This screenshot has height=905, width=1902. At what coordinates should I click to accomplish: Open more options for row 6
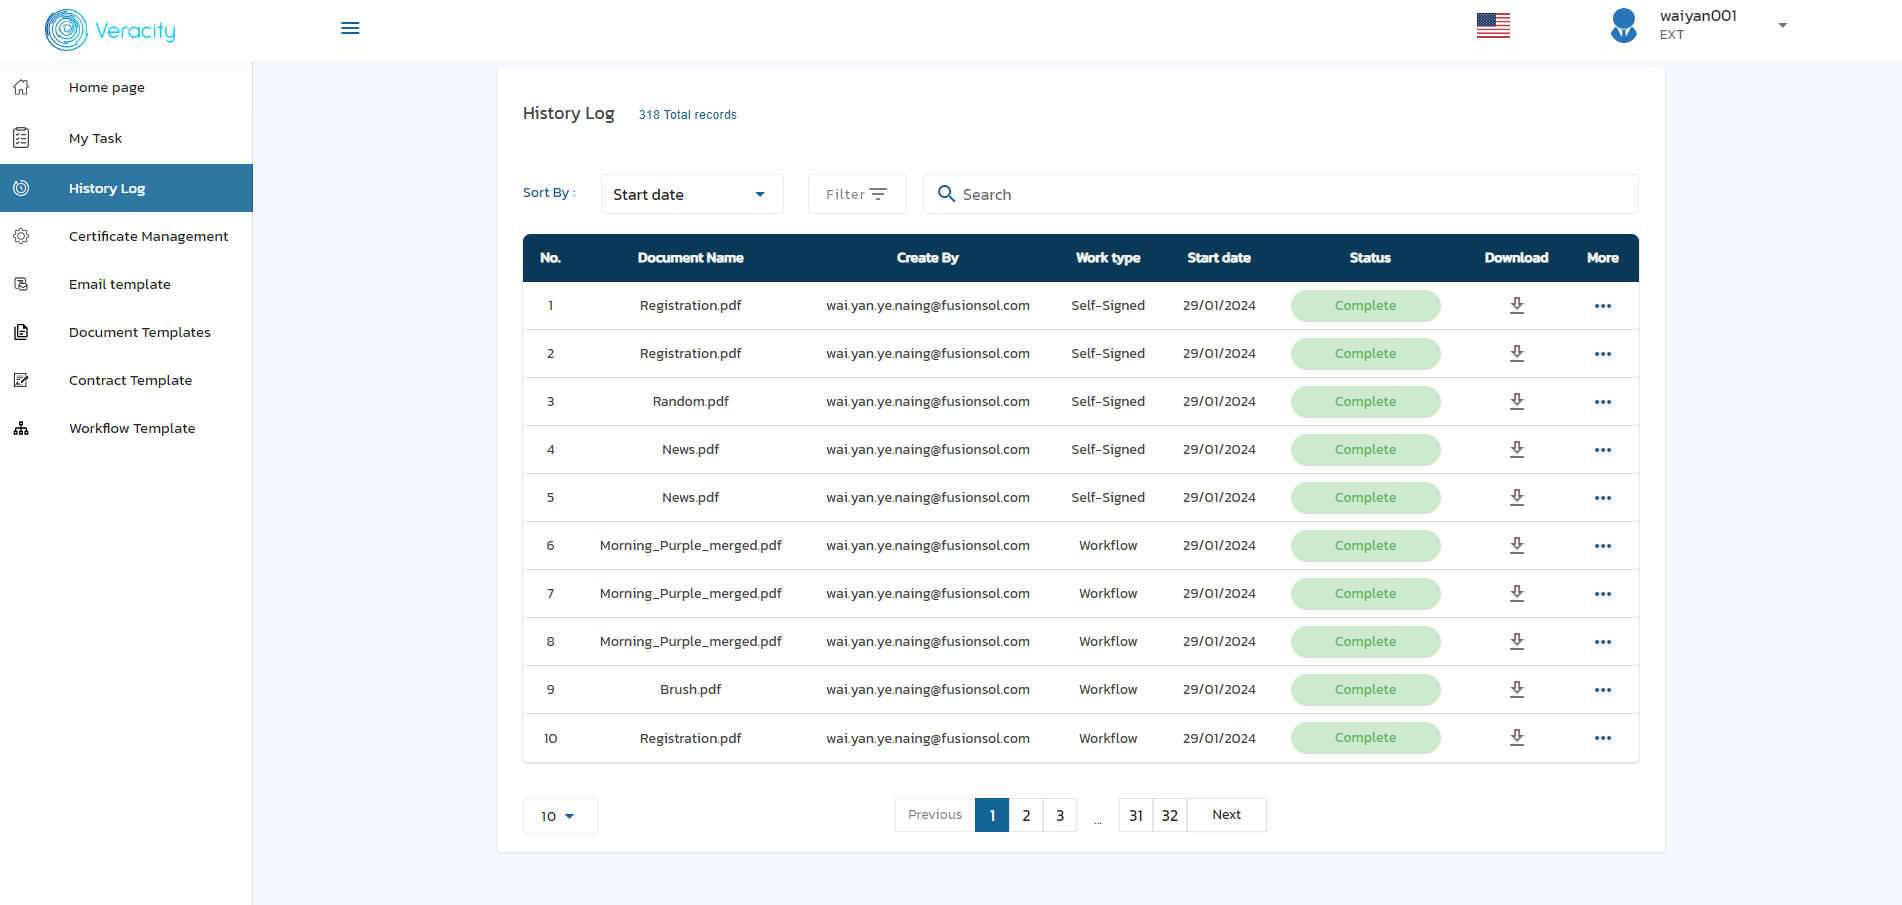(x=1602, y=546)
